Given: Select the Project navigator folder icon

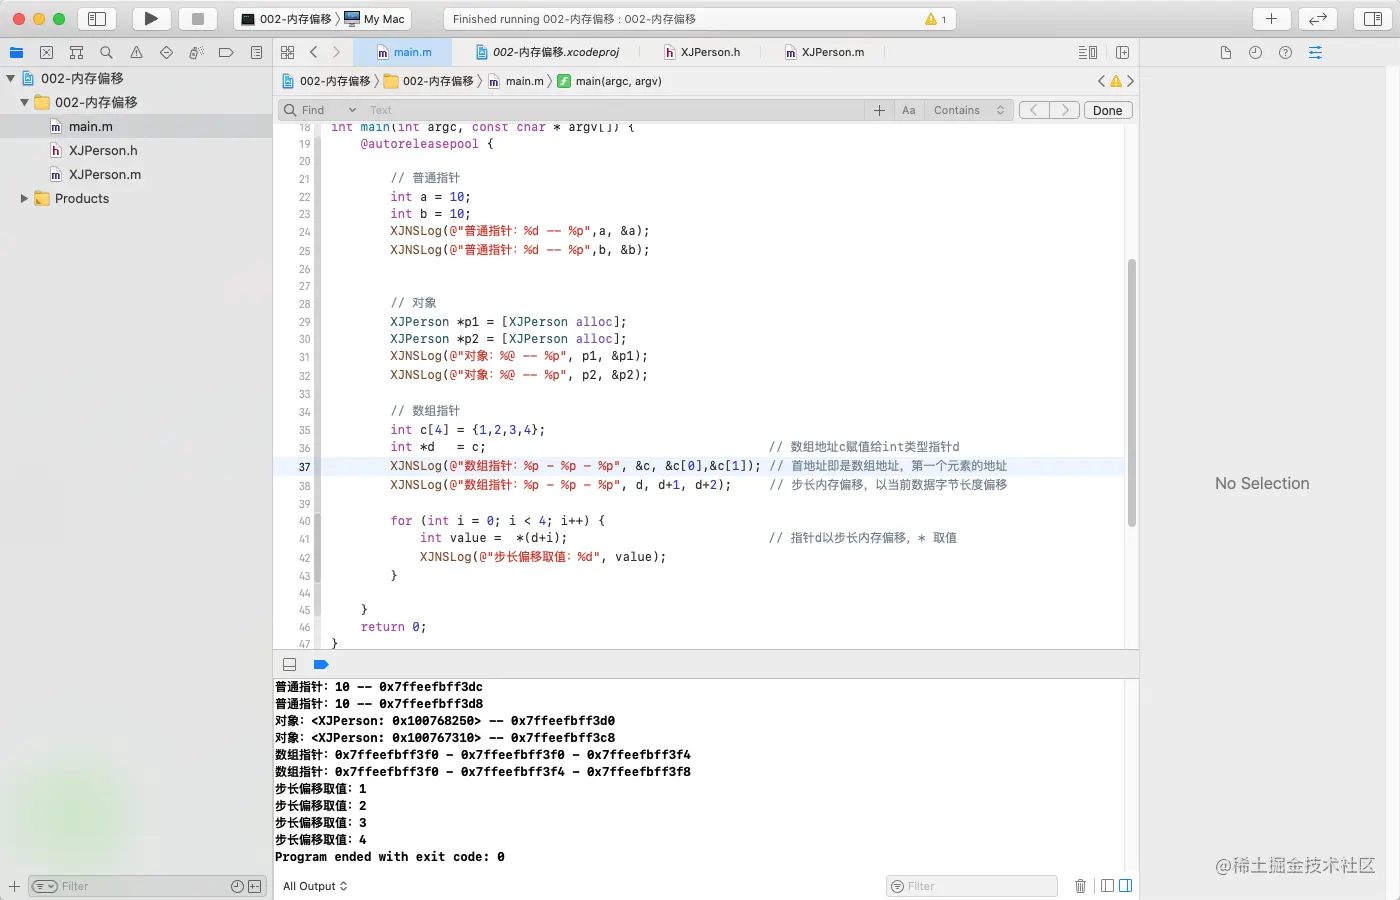Looking at the screenshot, I should point(16,53).
